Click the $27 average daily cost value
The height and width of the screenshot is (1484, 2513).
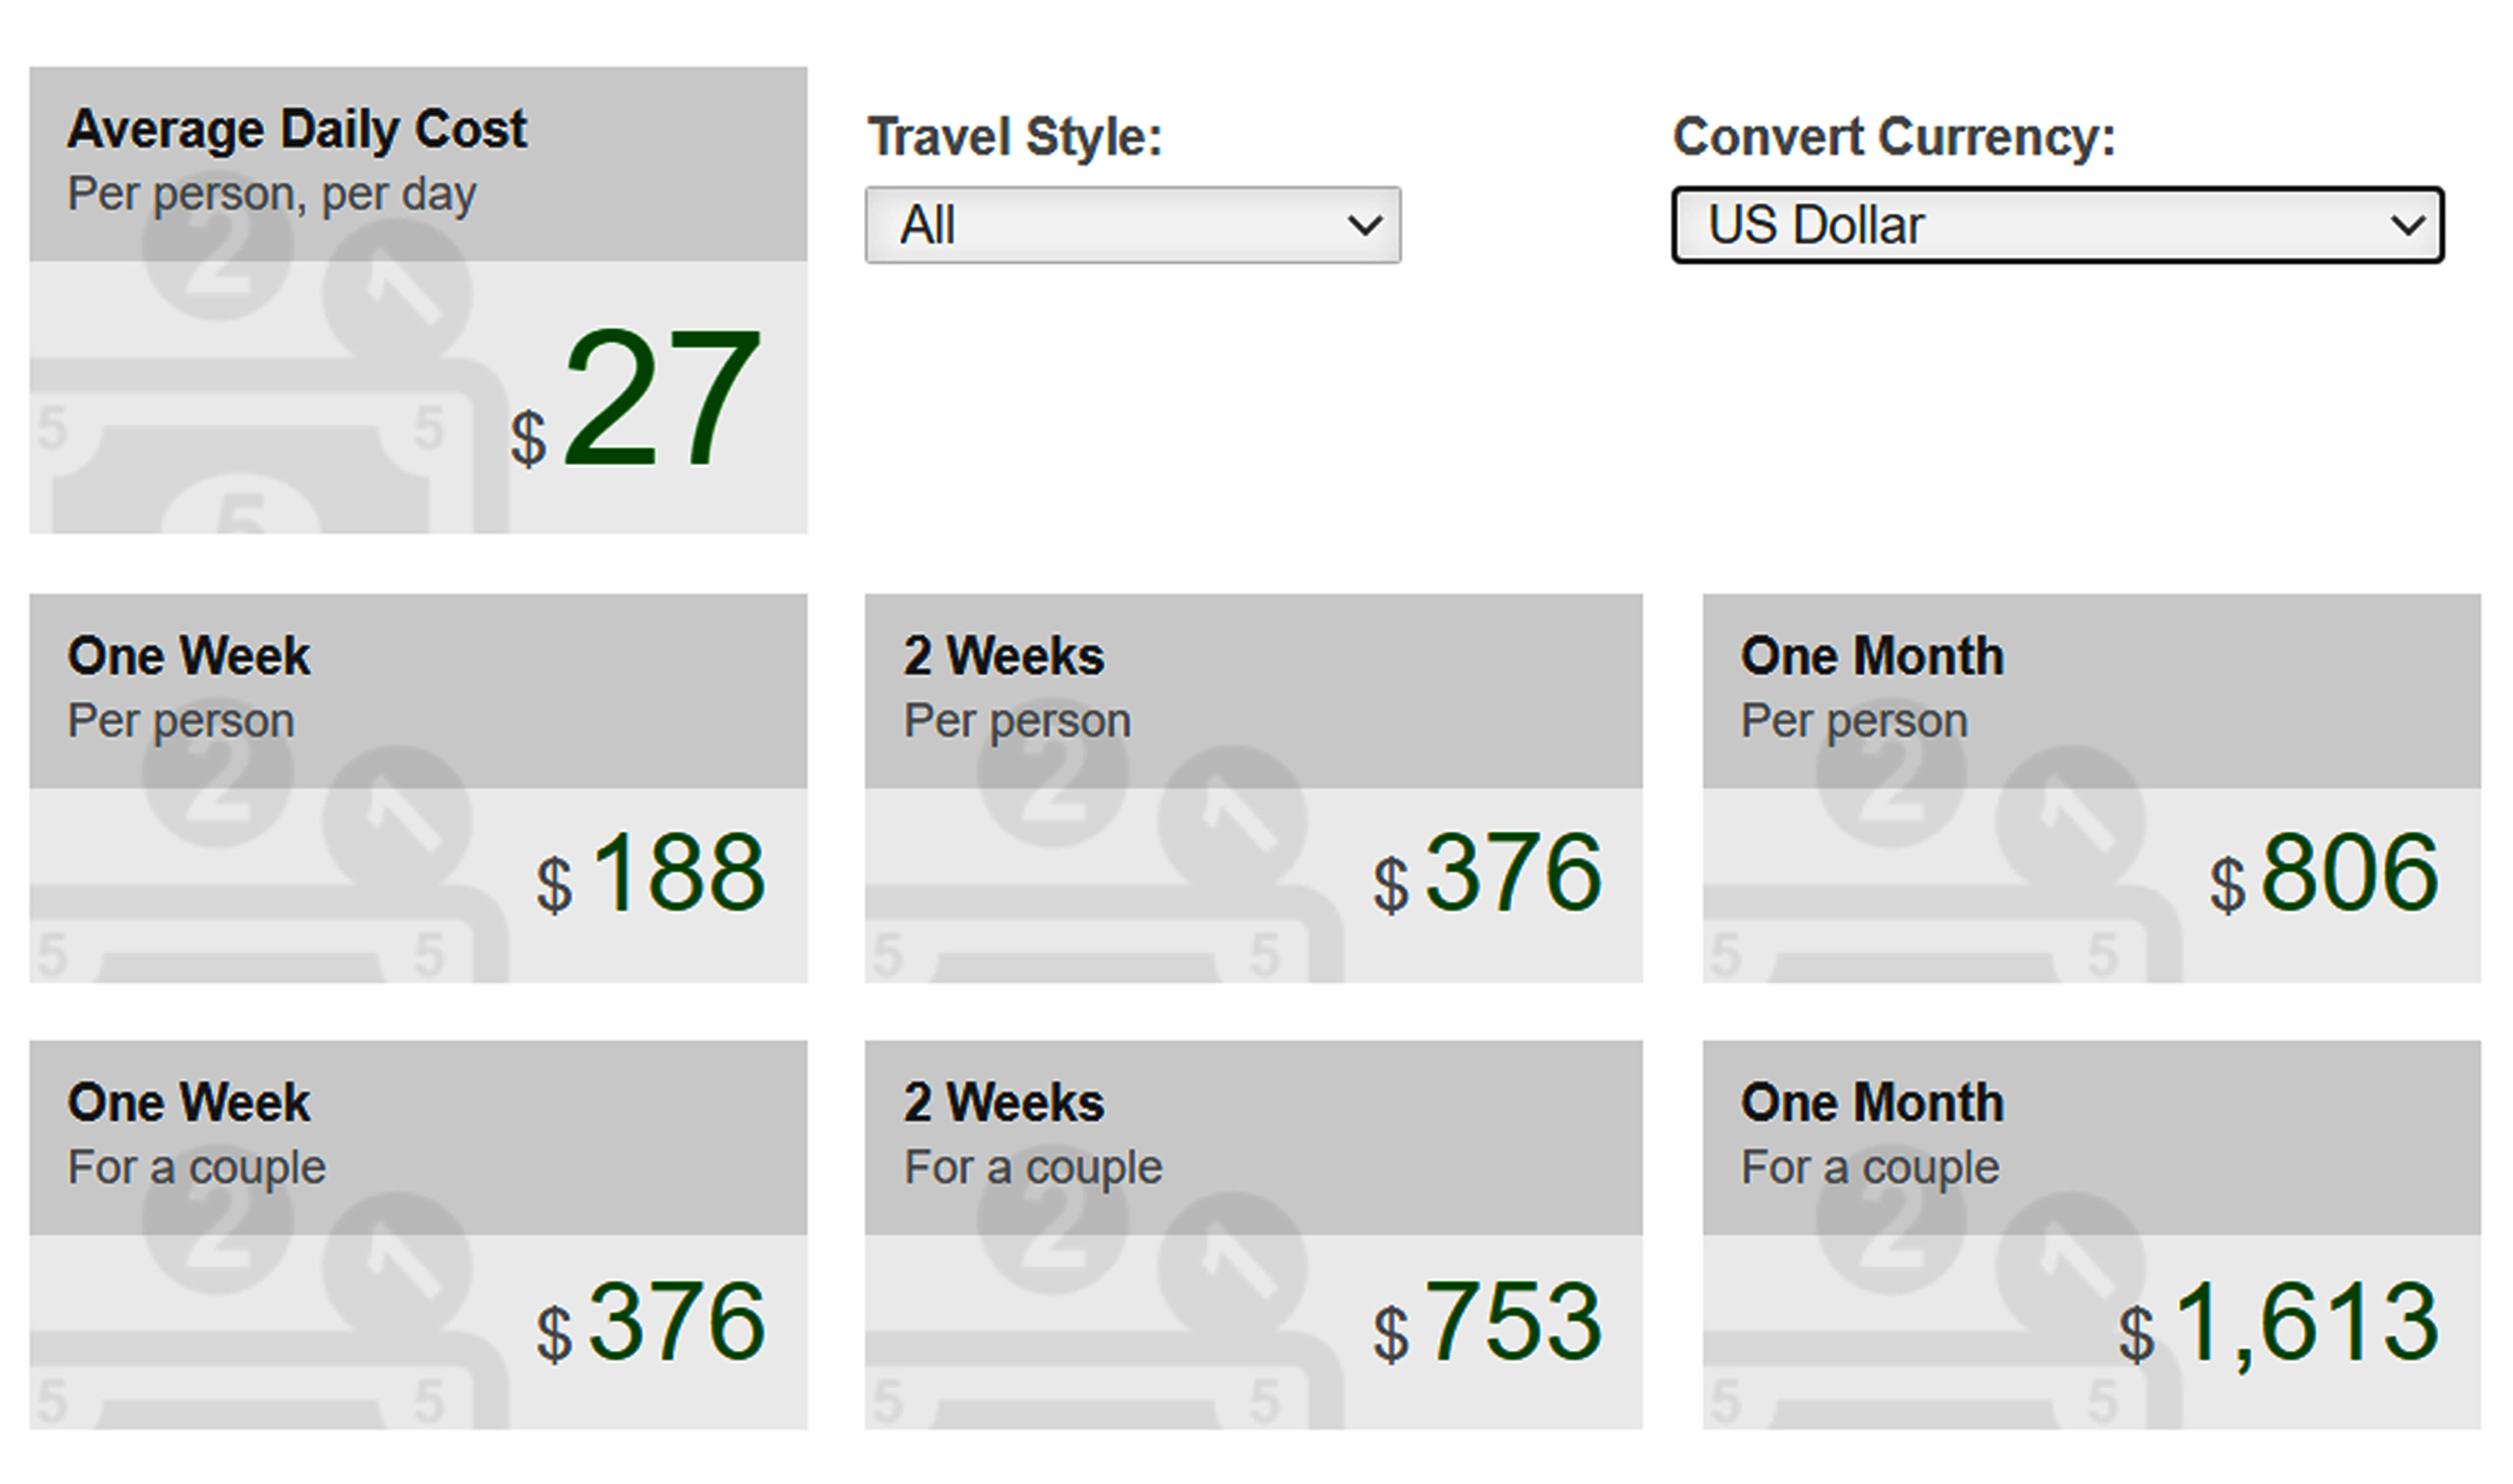pyautogui.click(x=636, y=400)
